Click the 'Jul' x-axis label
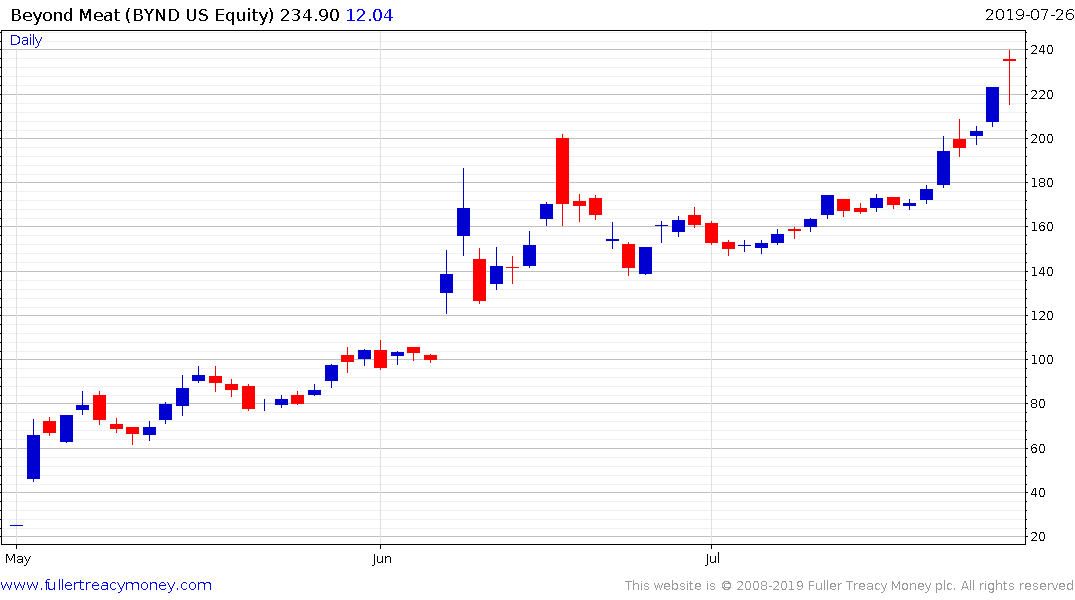This screenshot has height=600, width=1075. point(712,558)
